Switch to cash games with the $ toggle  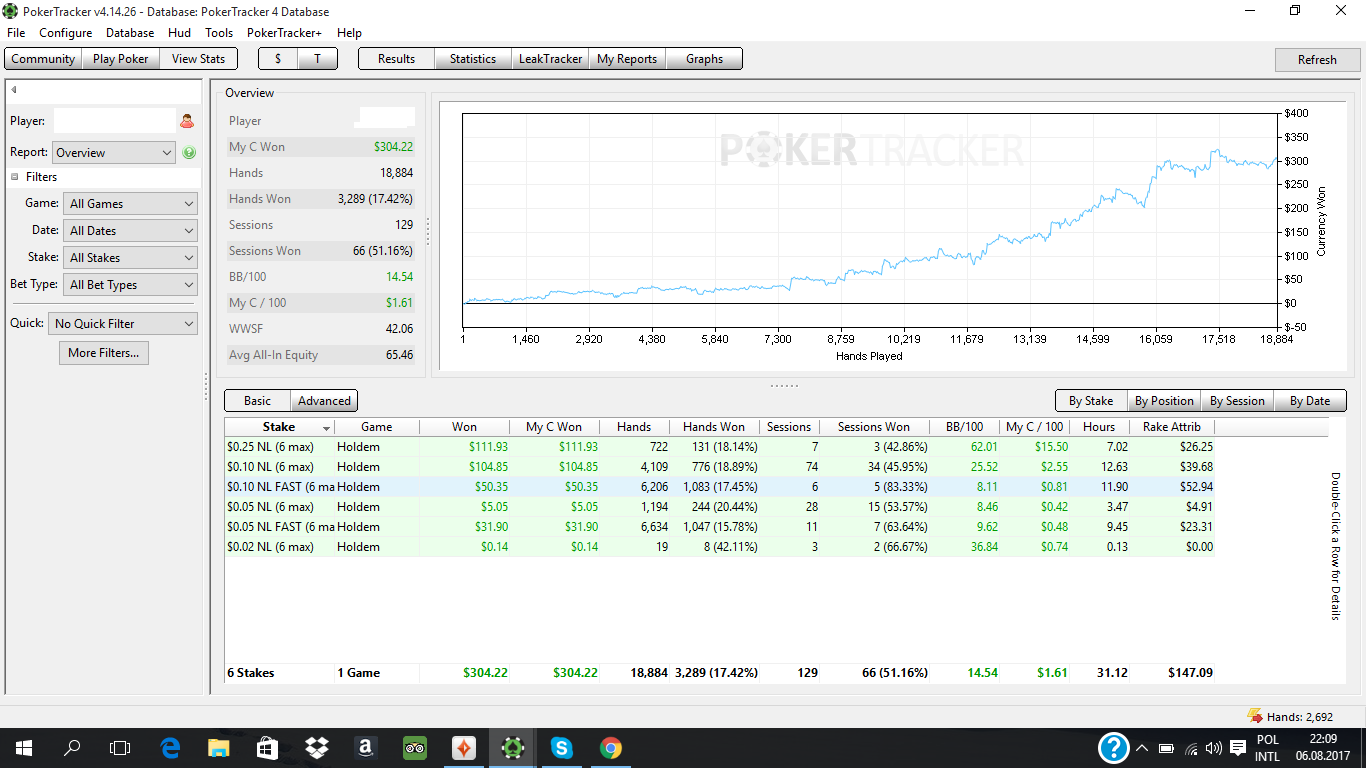tap(278, 59)
